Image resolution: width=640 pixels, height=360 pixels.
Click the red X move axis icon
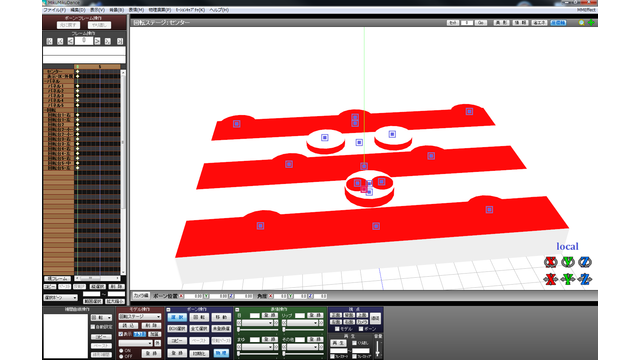point(551,279)
